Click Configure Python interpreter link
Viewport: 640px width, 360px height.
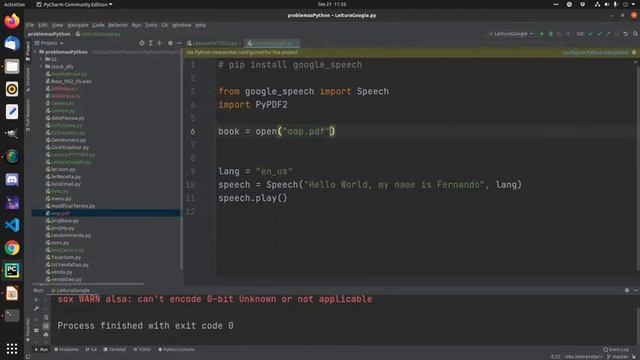point(596,53)
